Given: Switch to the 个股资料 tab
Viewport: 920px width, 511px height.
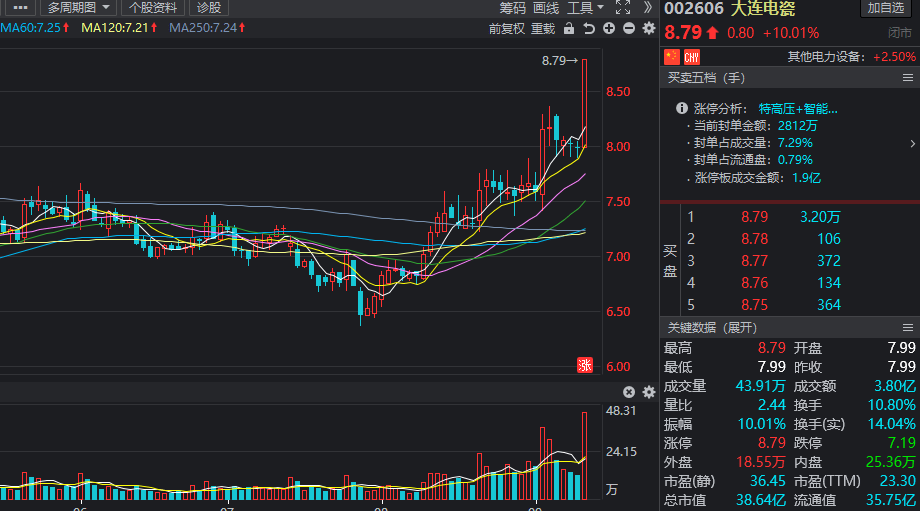Looking at the screenshot, I should pyautogui.click(x=153, y=7).
